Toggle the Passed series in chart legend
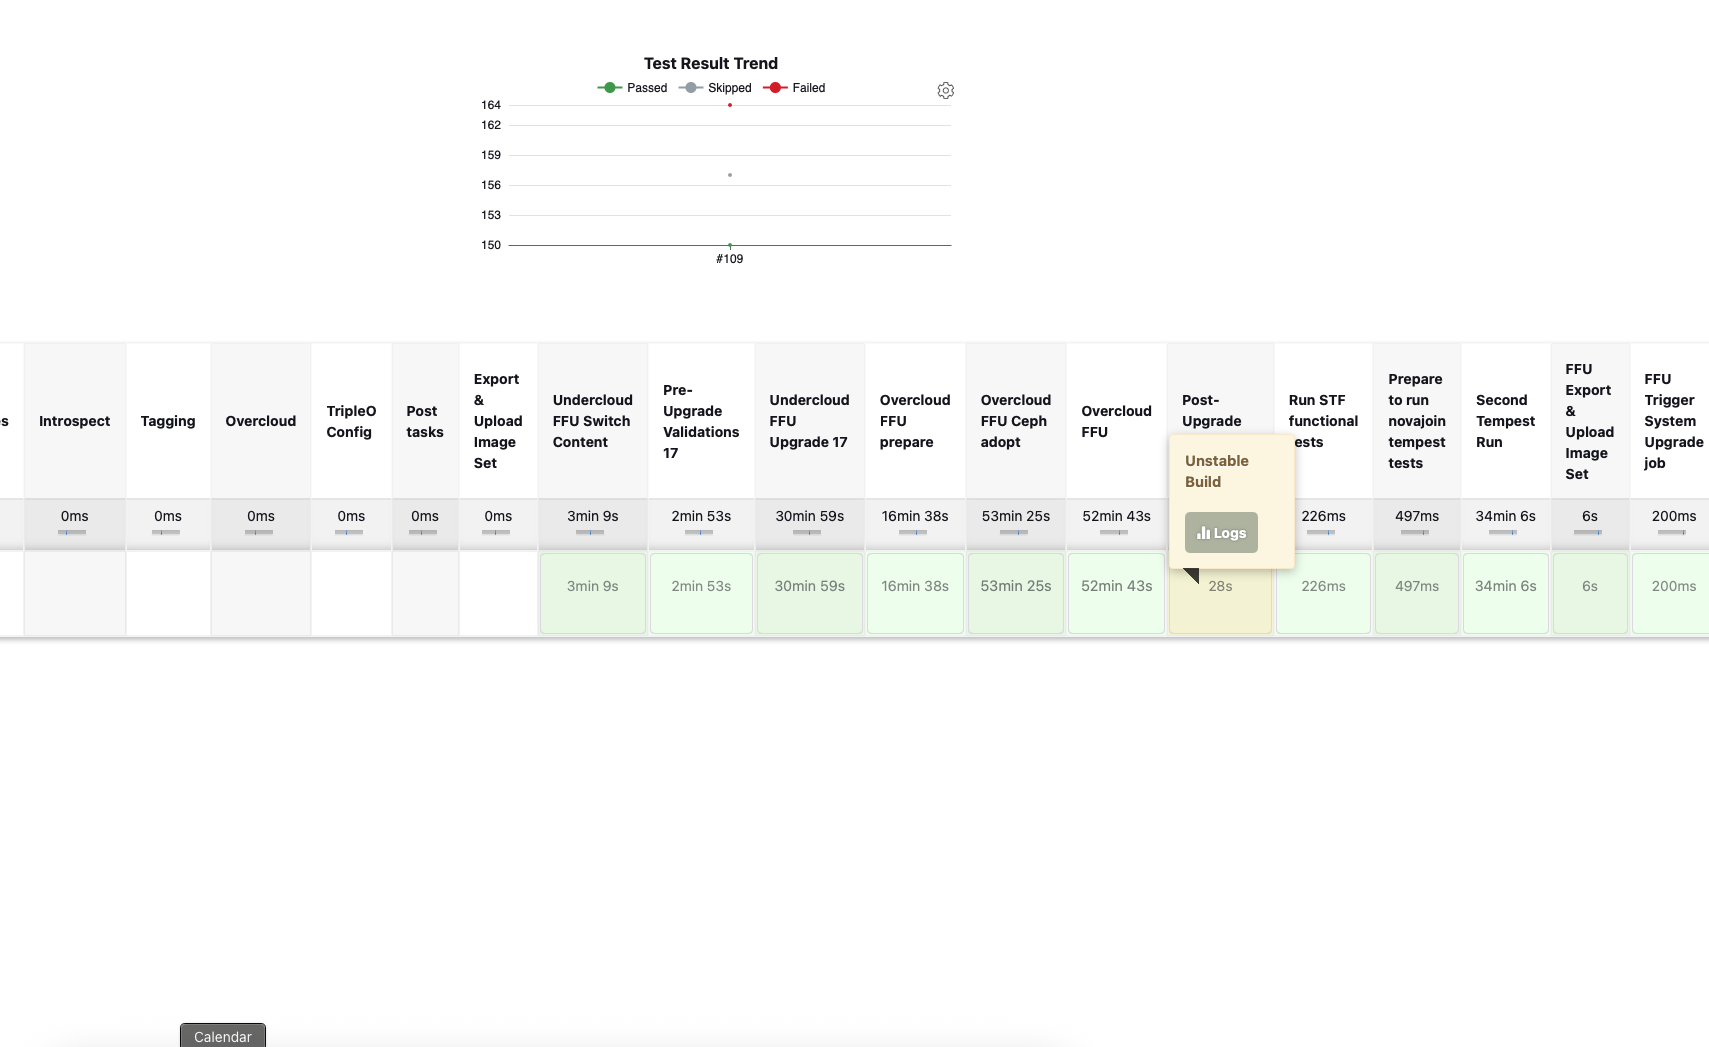The width and height of the screenshot is (1709, 1047). pos(633,88)
